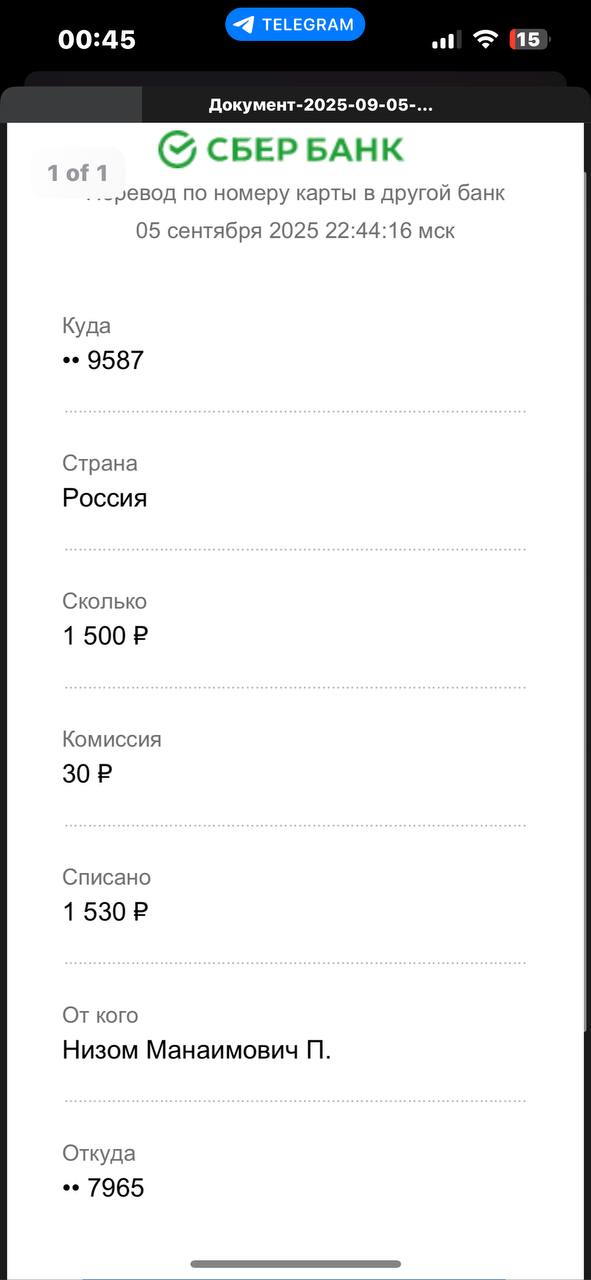
Task: Tap the debited total 1 530 ₽
Action: point(105,912)
